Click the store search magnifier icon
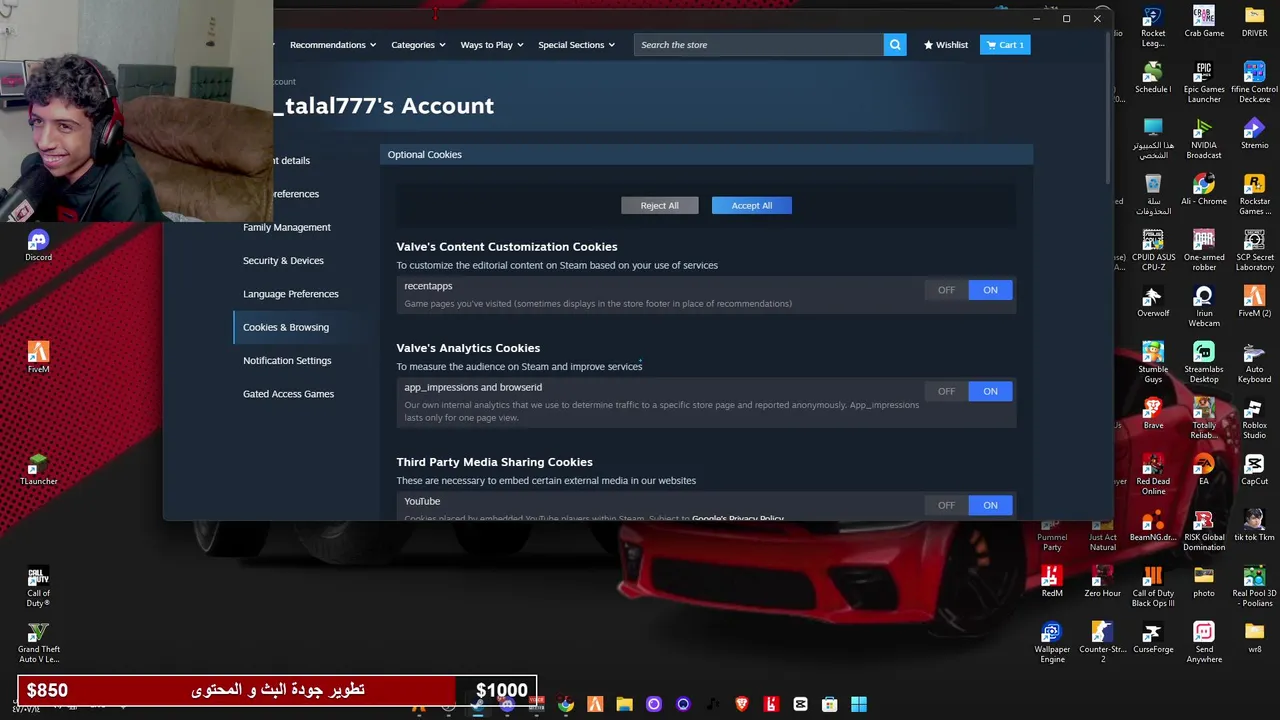 [x=895, y=44]
